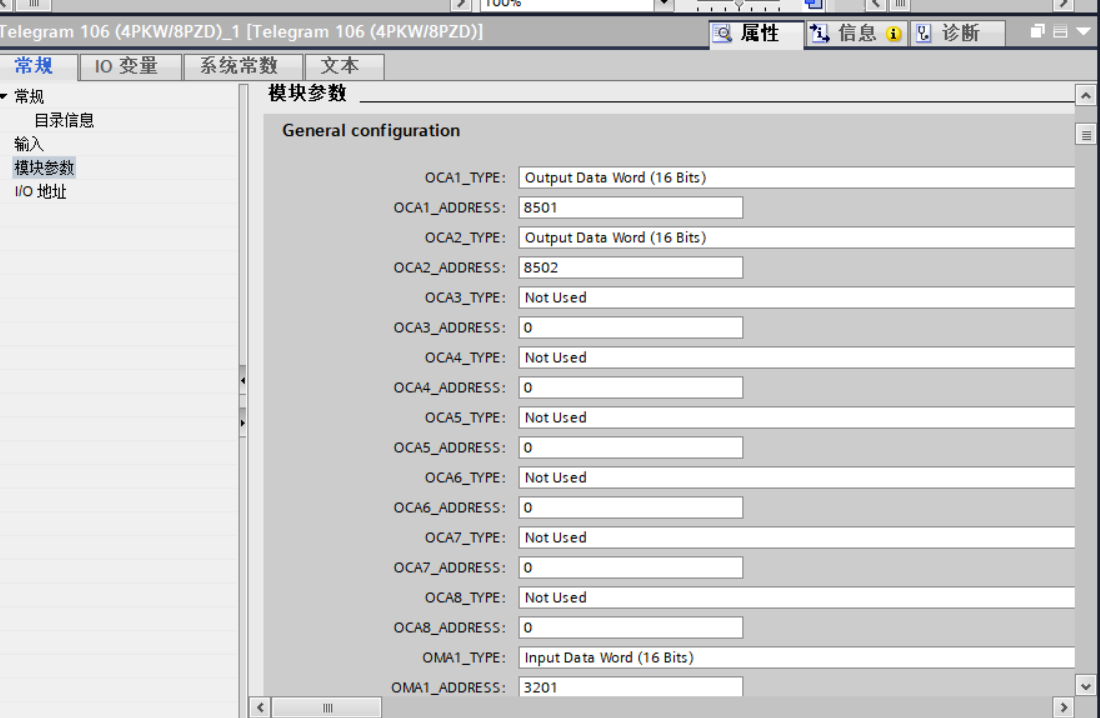Float the inspector window with the undock icon
This screenshot has width=1100, height=718.
(1039, 32)
